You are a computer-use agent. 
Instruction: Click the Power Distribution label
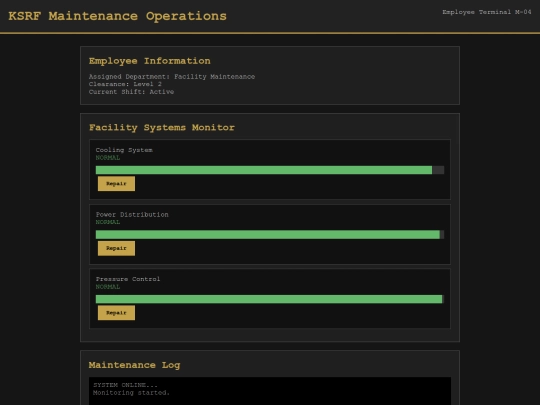pos(132,214)
